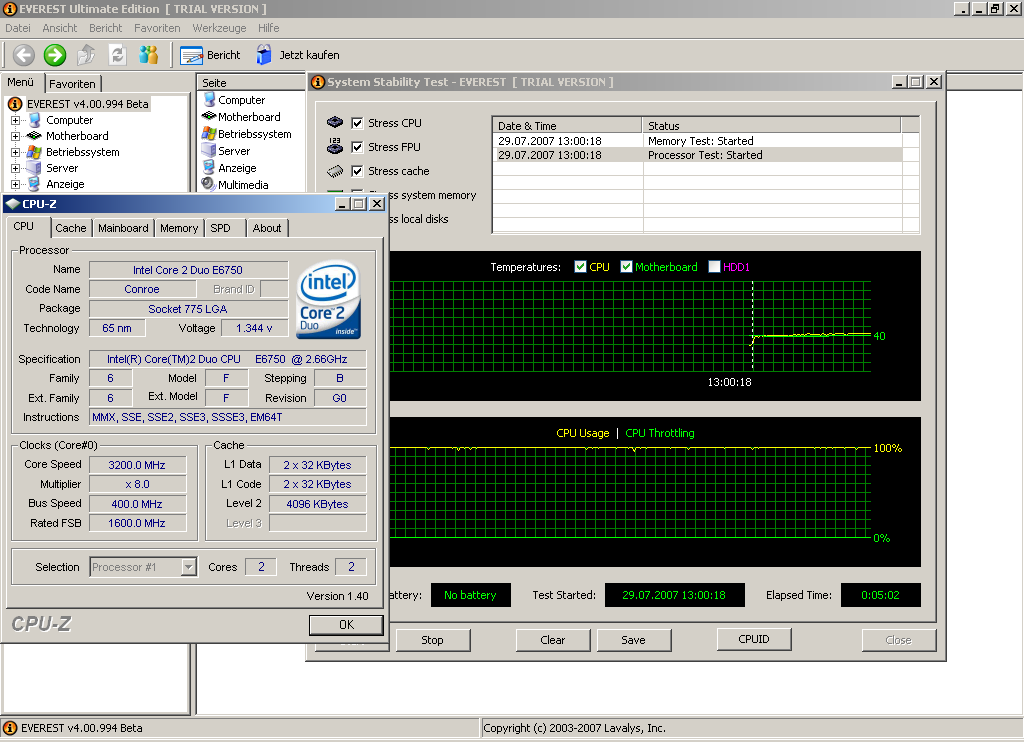Expand Server tree node
The image size is (1024, 742).
point(15,168)
